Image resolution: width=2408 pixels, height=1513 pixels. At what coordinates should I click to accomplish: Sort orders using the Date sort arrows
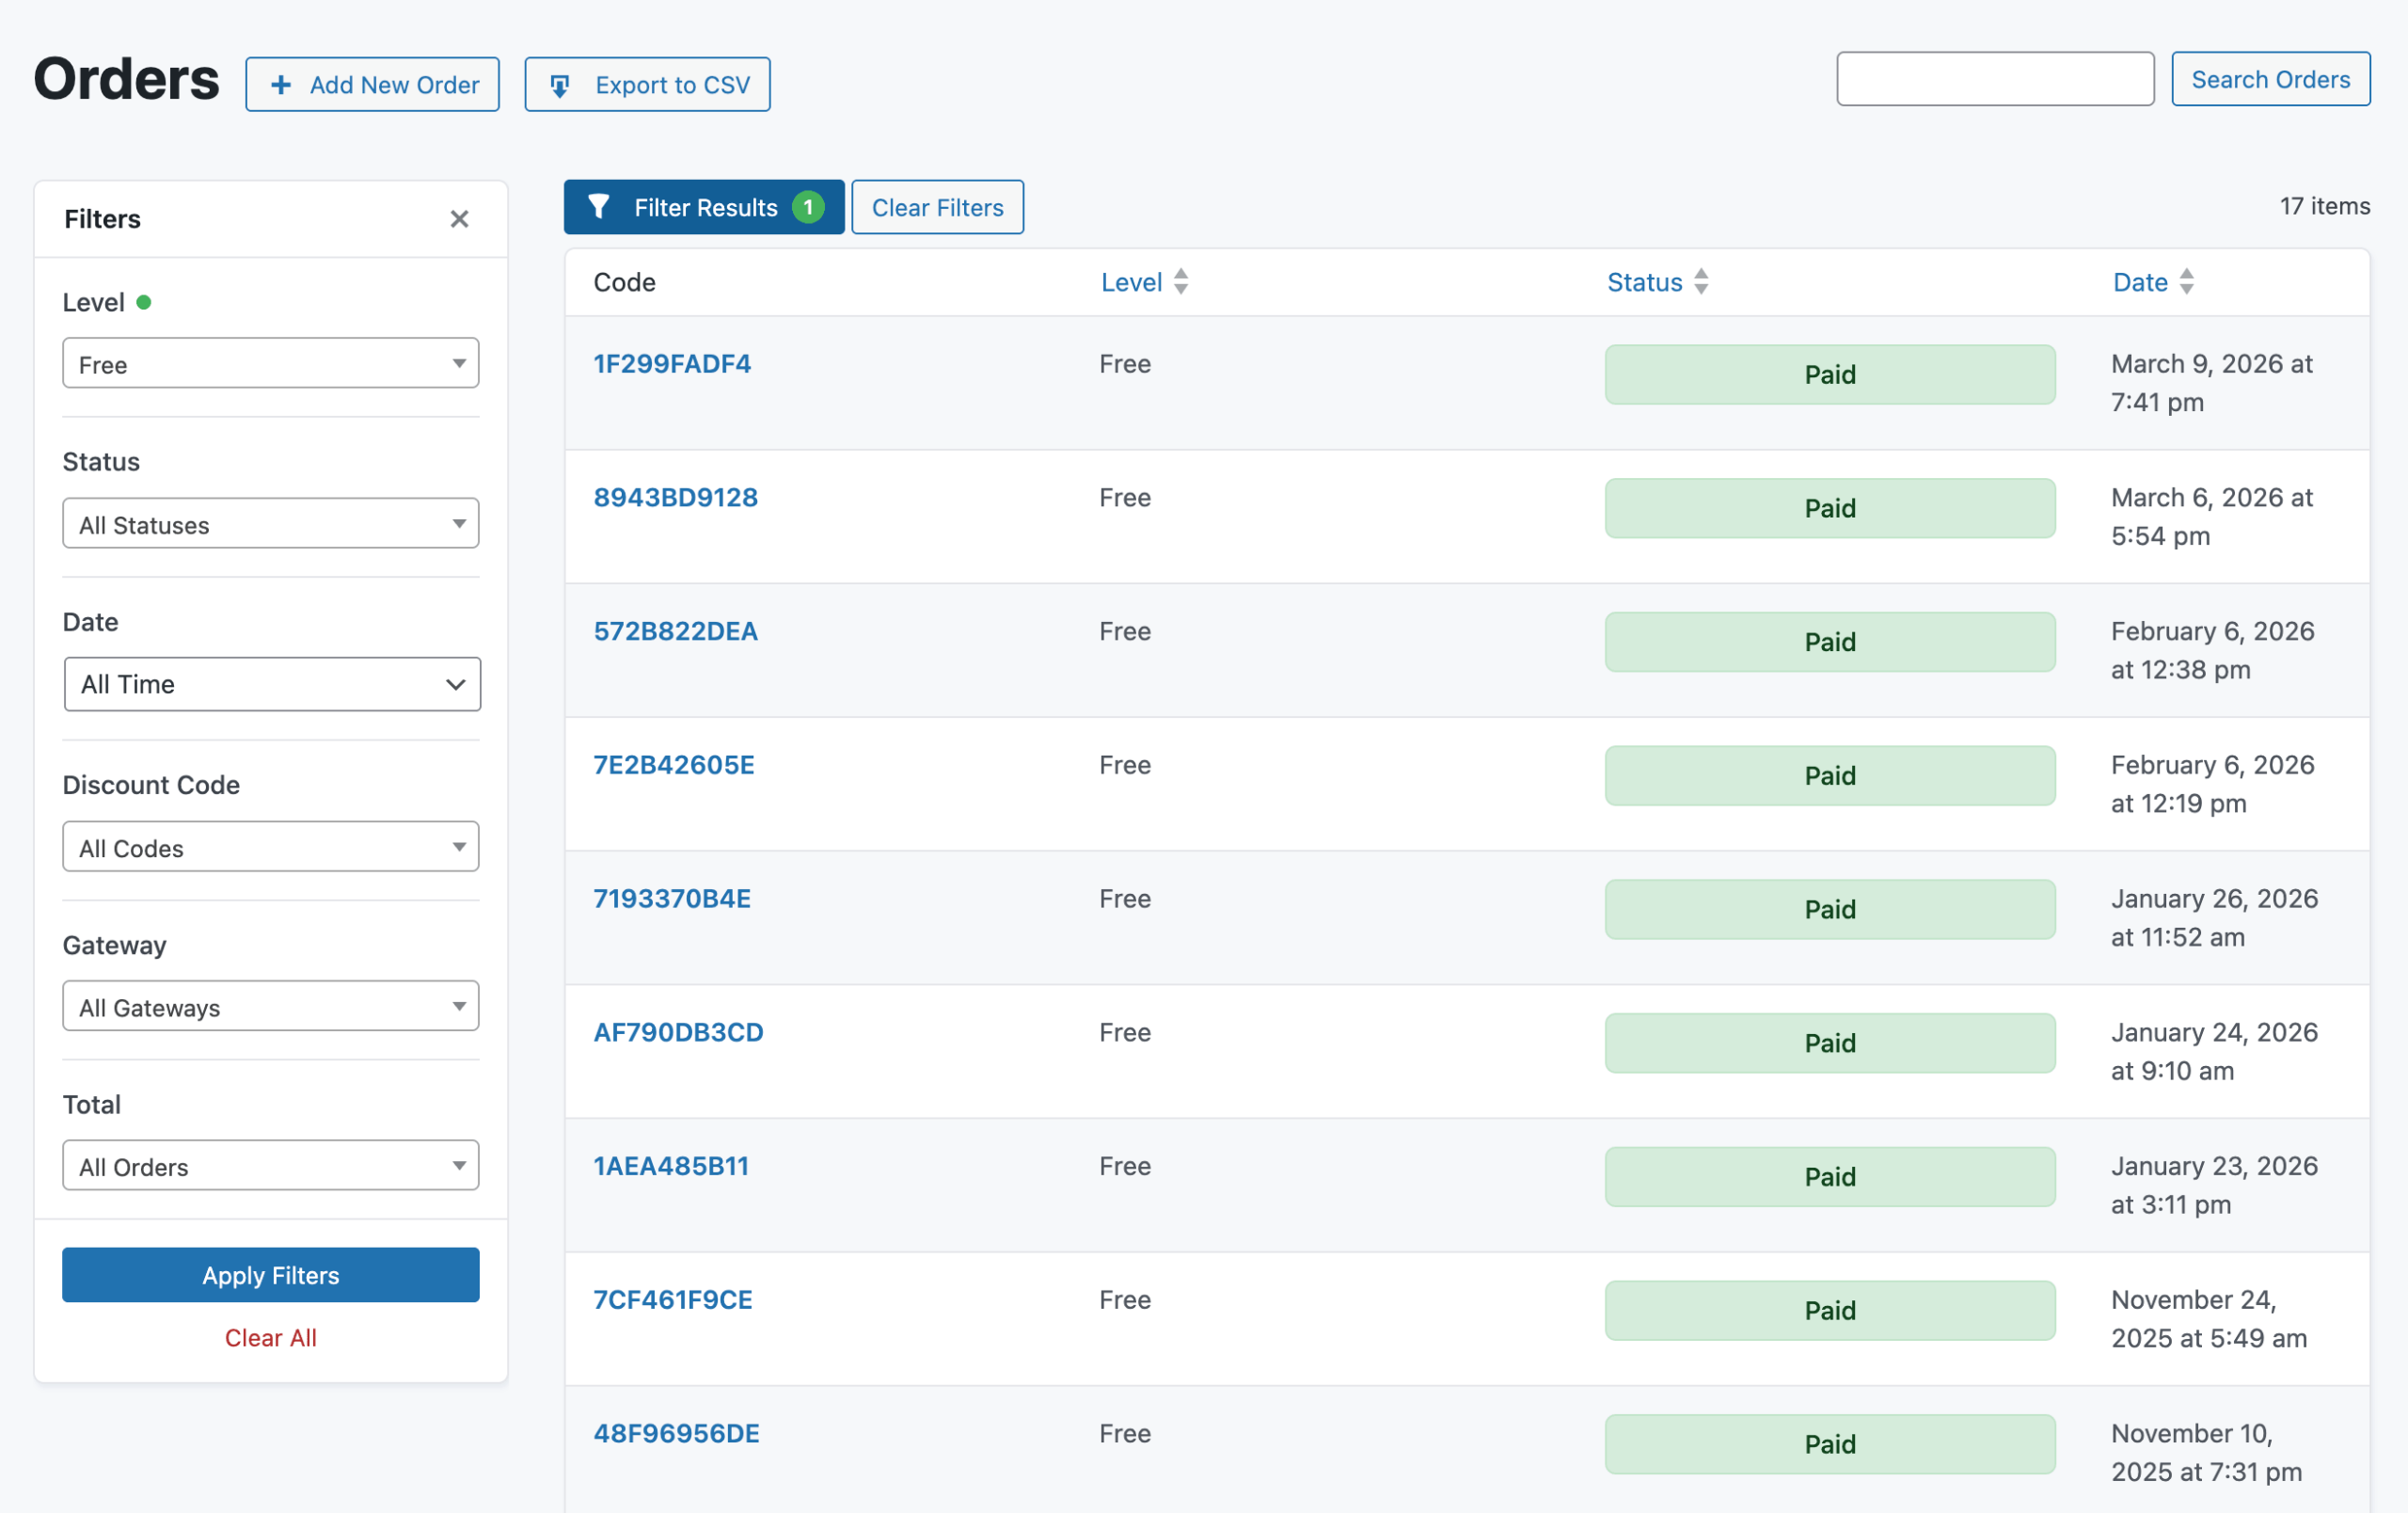(2187, 282)
